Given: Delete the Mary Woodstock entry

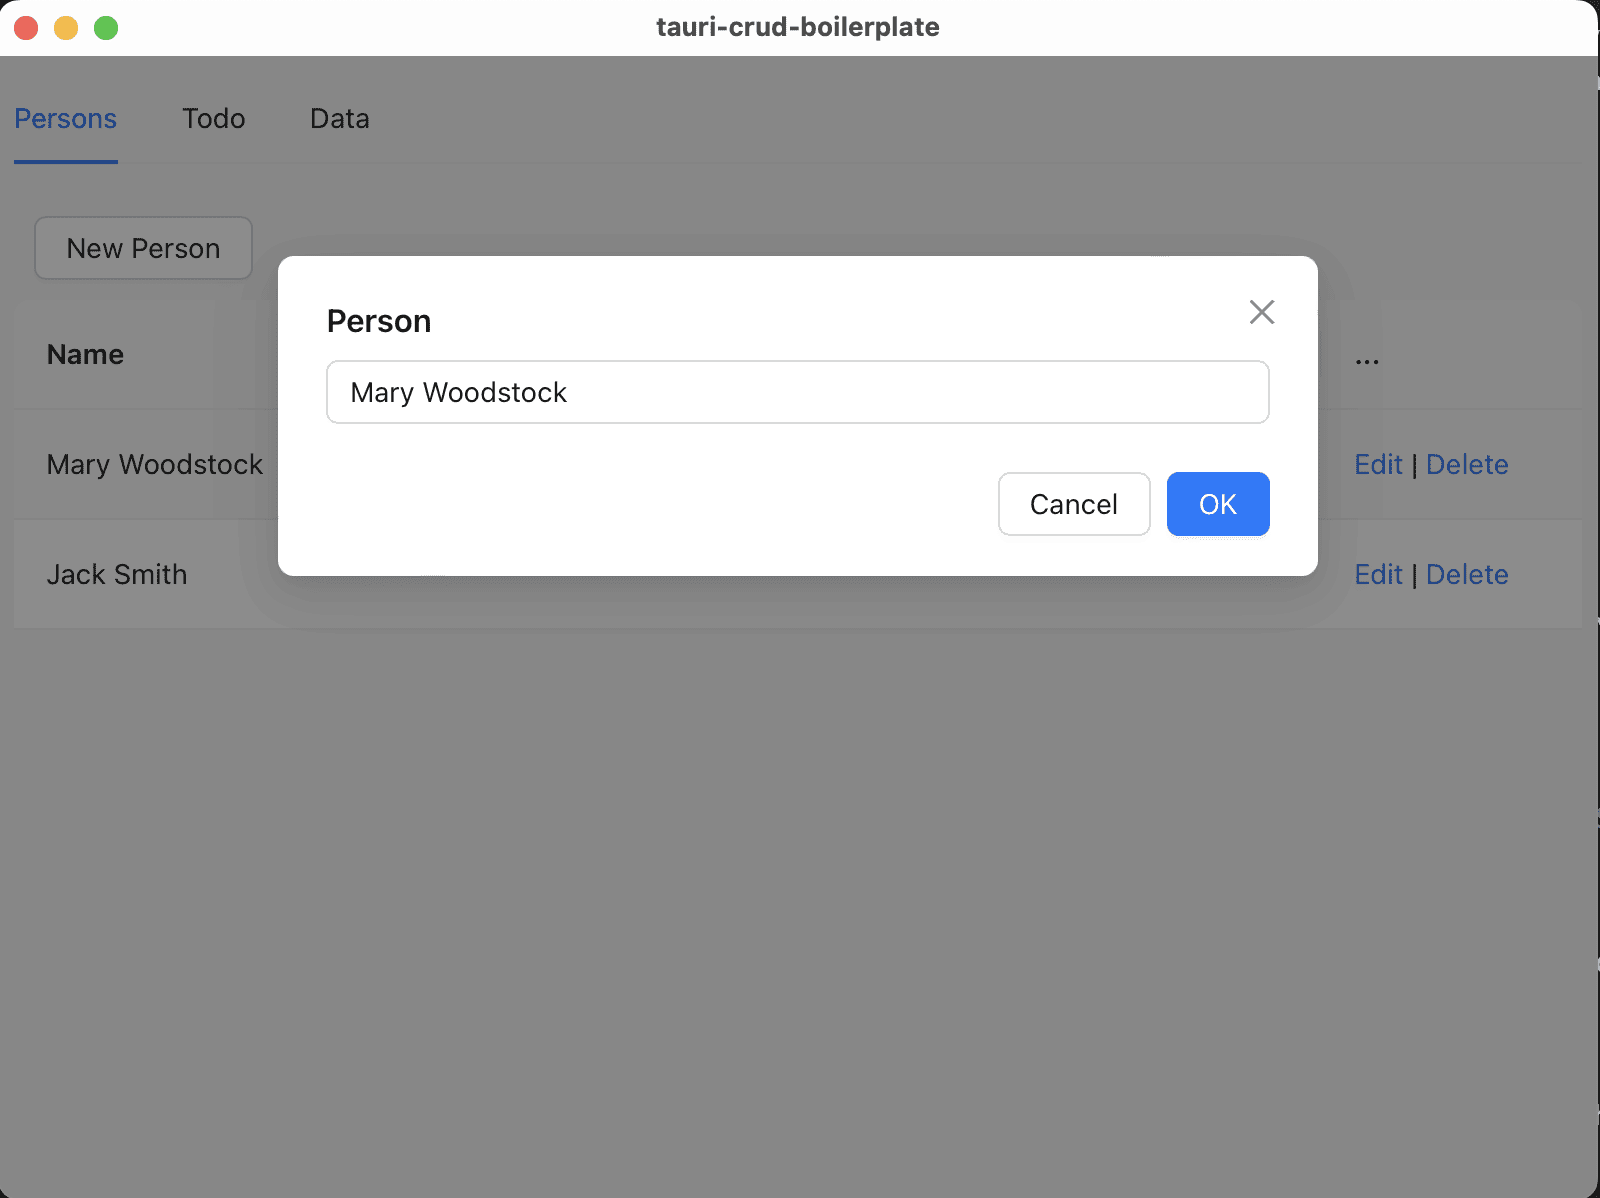Looking at the screenshot, I should (1466, 465).
